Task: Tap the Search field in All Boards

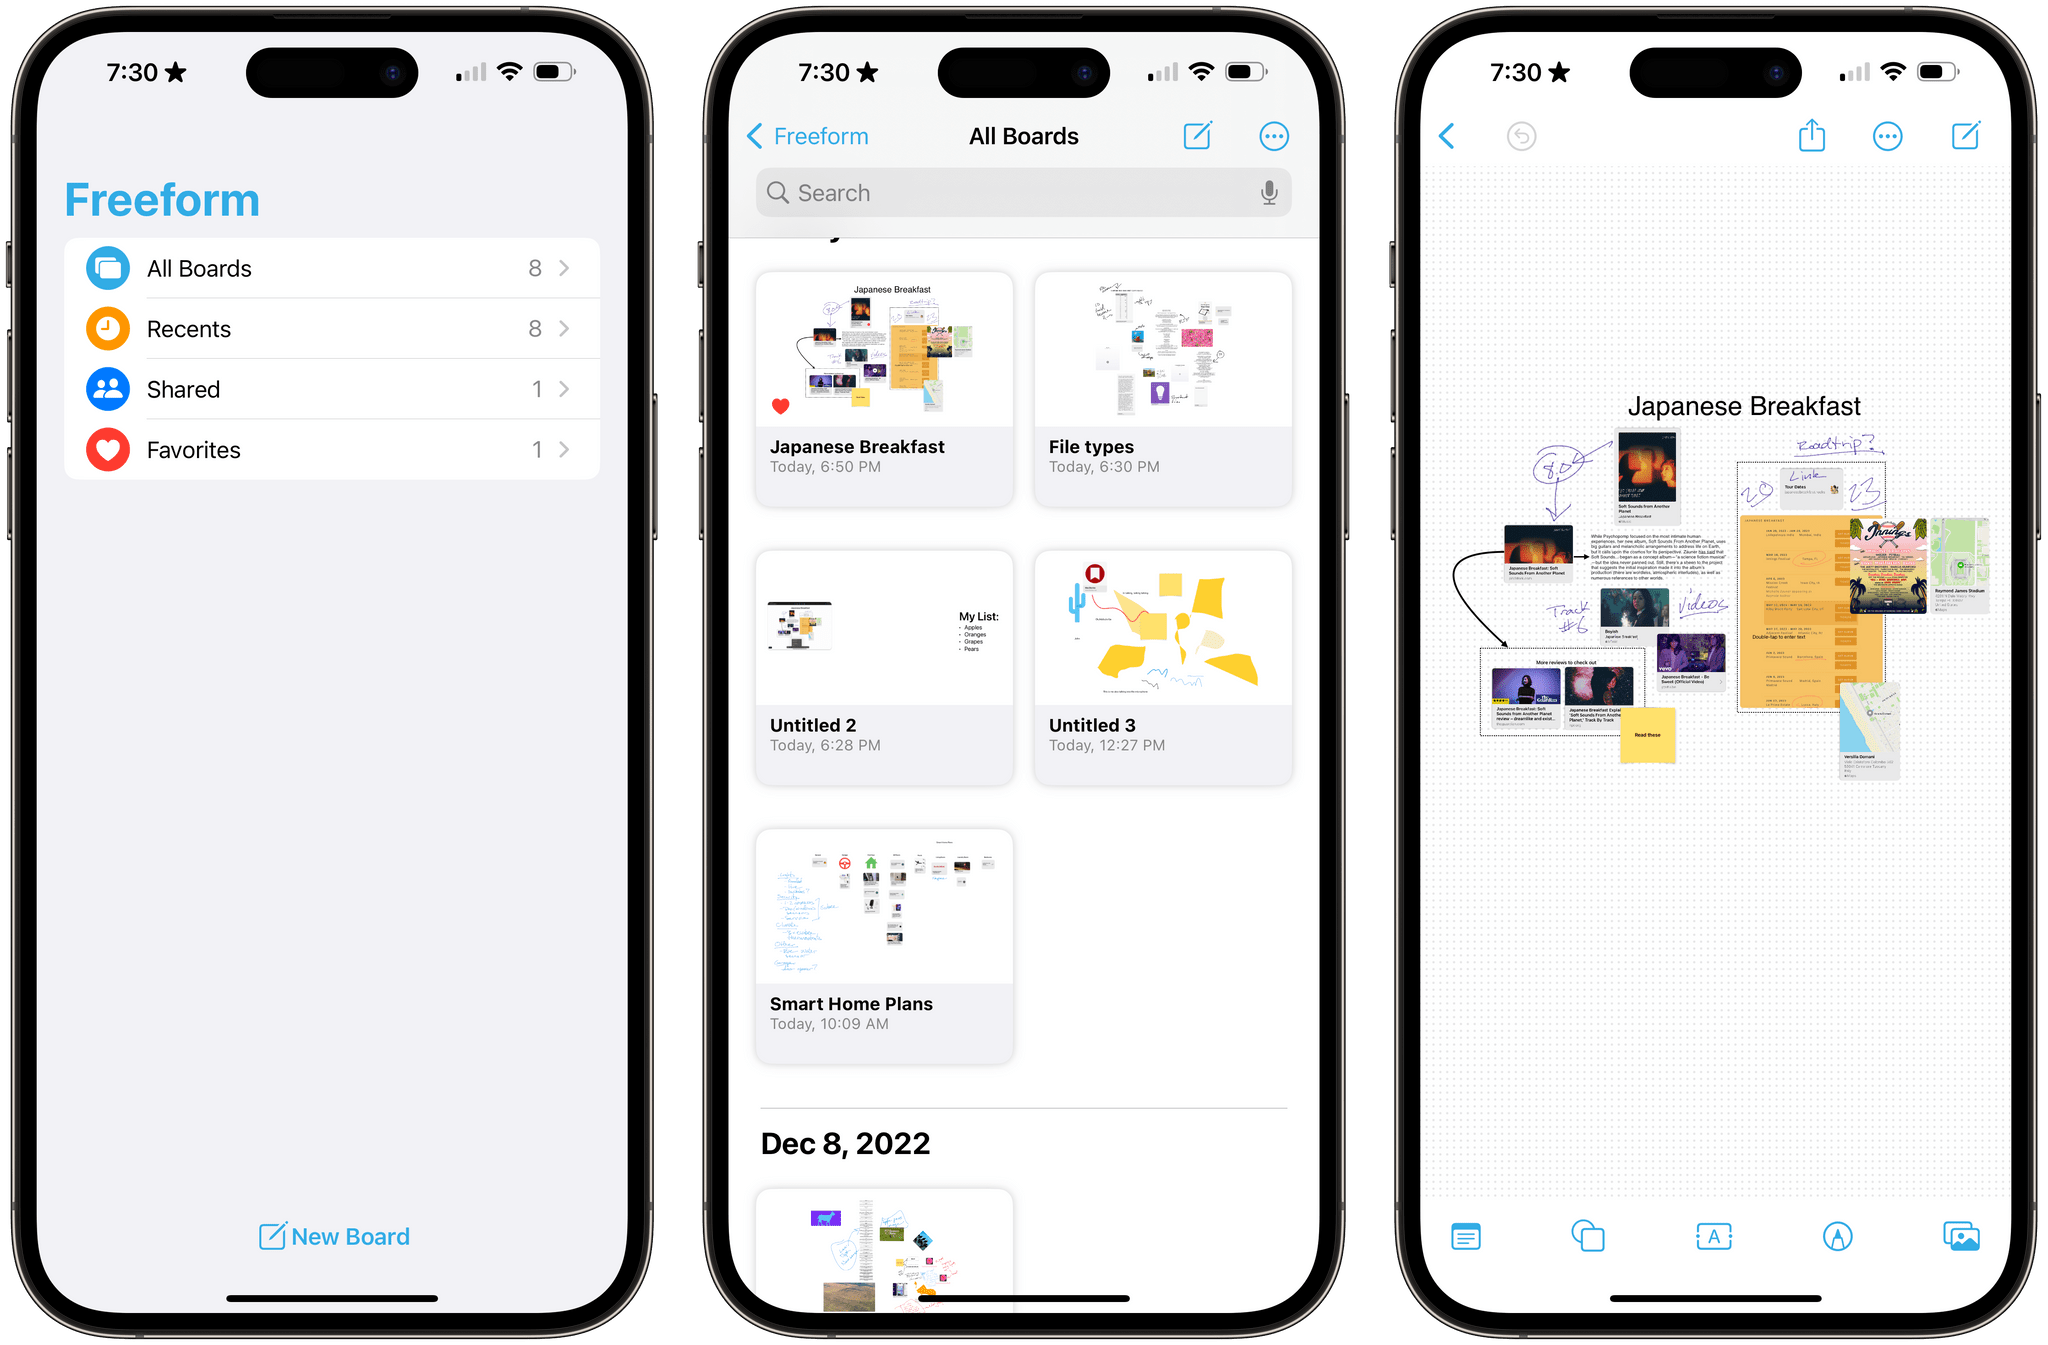Action: click(1025, 192)
